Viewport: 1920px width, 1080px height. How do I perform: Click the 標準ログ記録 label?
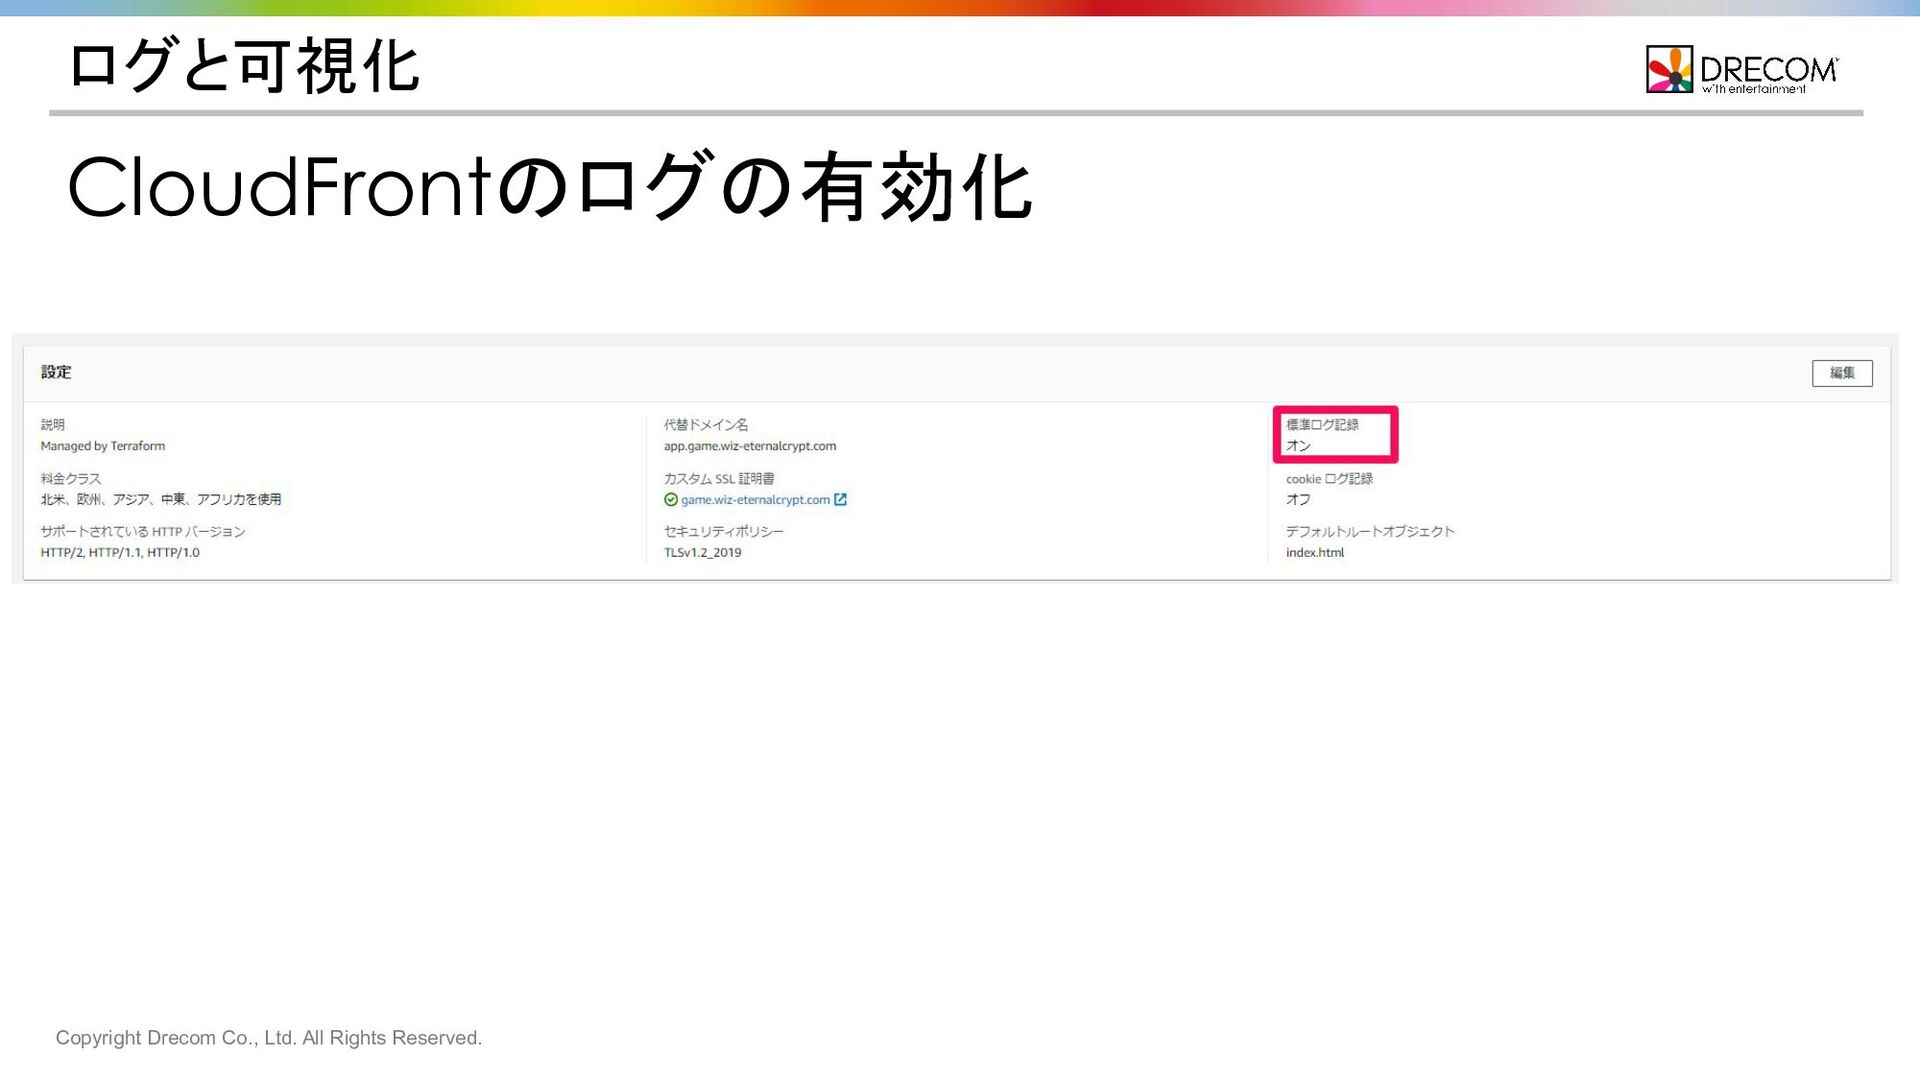tap(1322, 425)
